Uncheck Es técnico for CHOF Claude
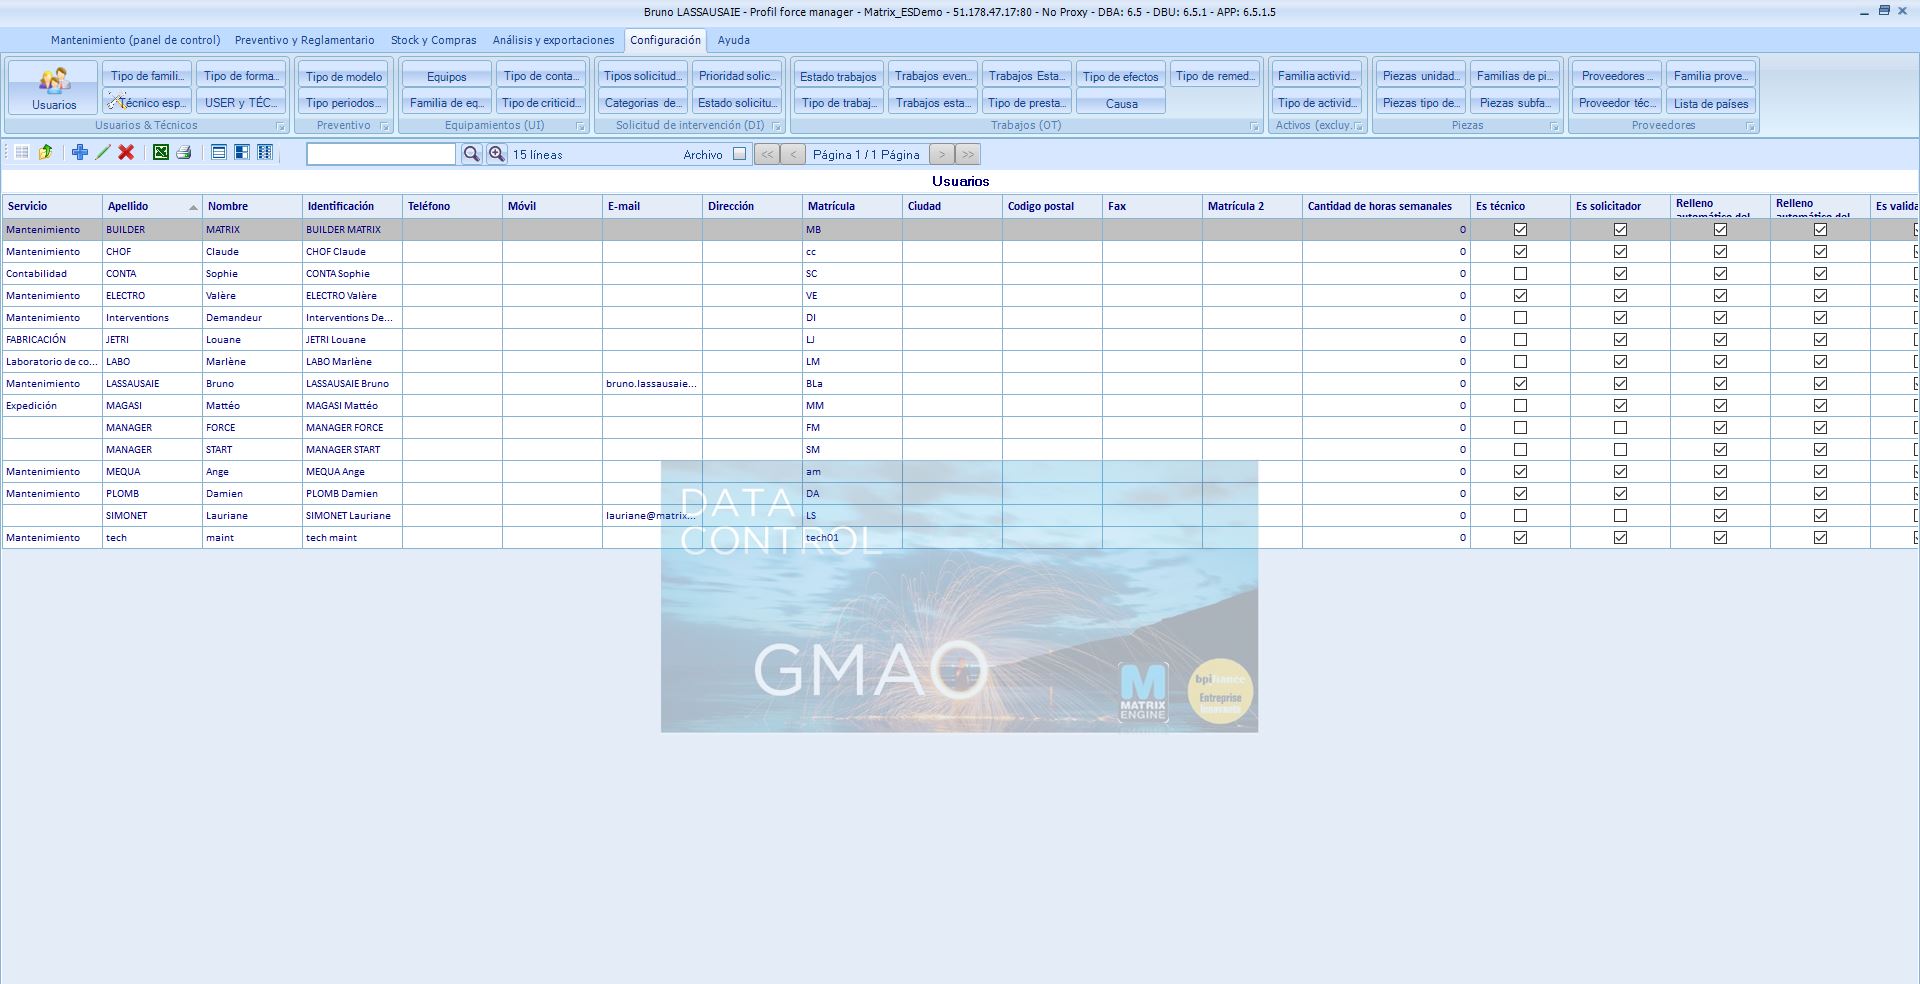 click(1520, 252)
